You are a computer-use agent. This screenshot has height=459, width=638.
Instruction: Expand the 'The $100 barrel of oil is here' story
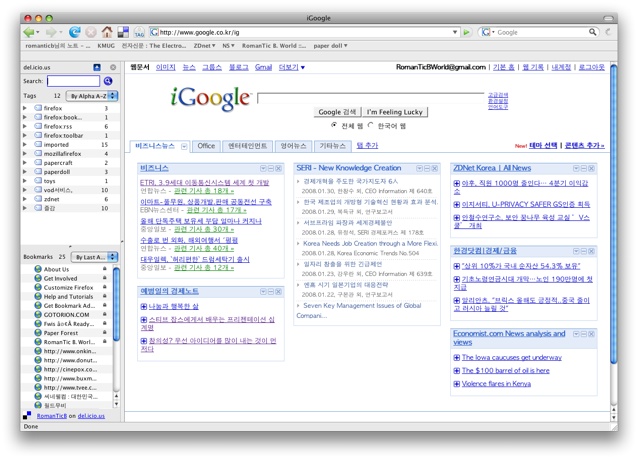[x=457, y=371]
